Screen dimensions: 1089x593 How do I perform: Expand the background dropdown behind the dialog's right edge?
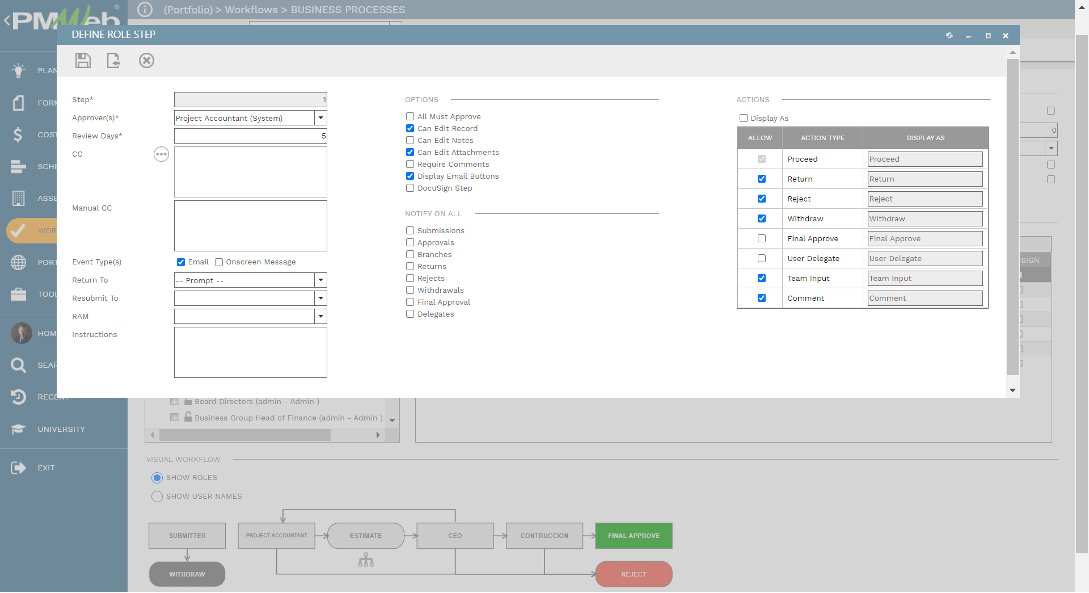(x=1051, y=148)
